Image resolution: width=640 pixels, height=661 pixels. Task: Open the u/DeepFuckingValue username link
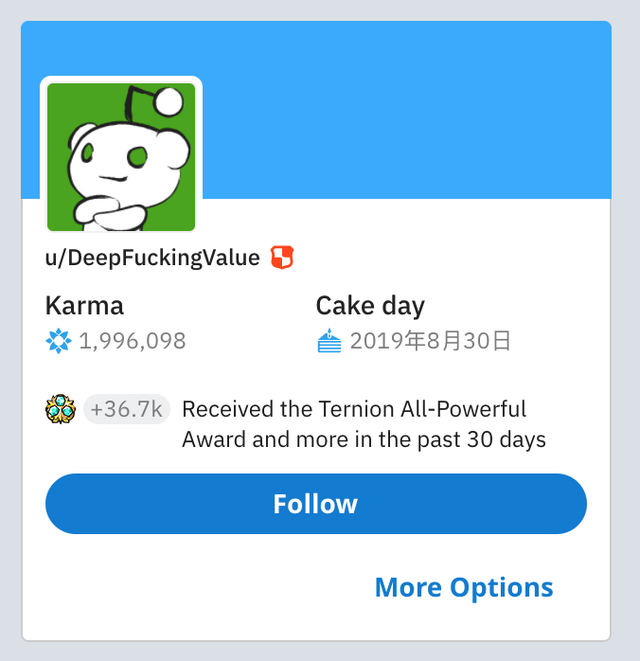pyautogui.click(x=152, y=258)
